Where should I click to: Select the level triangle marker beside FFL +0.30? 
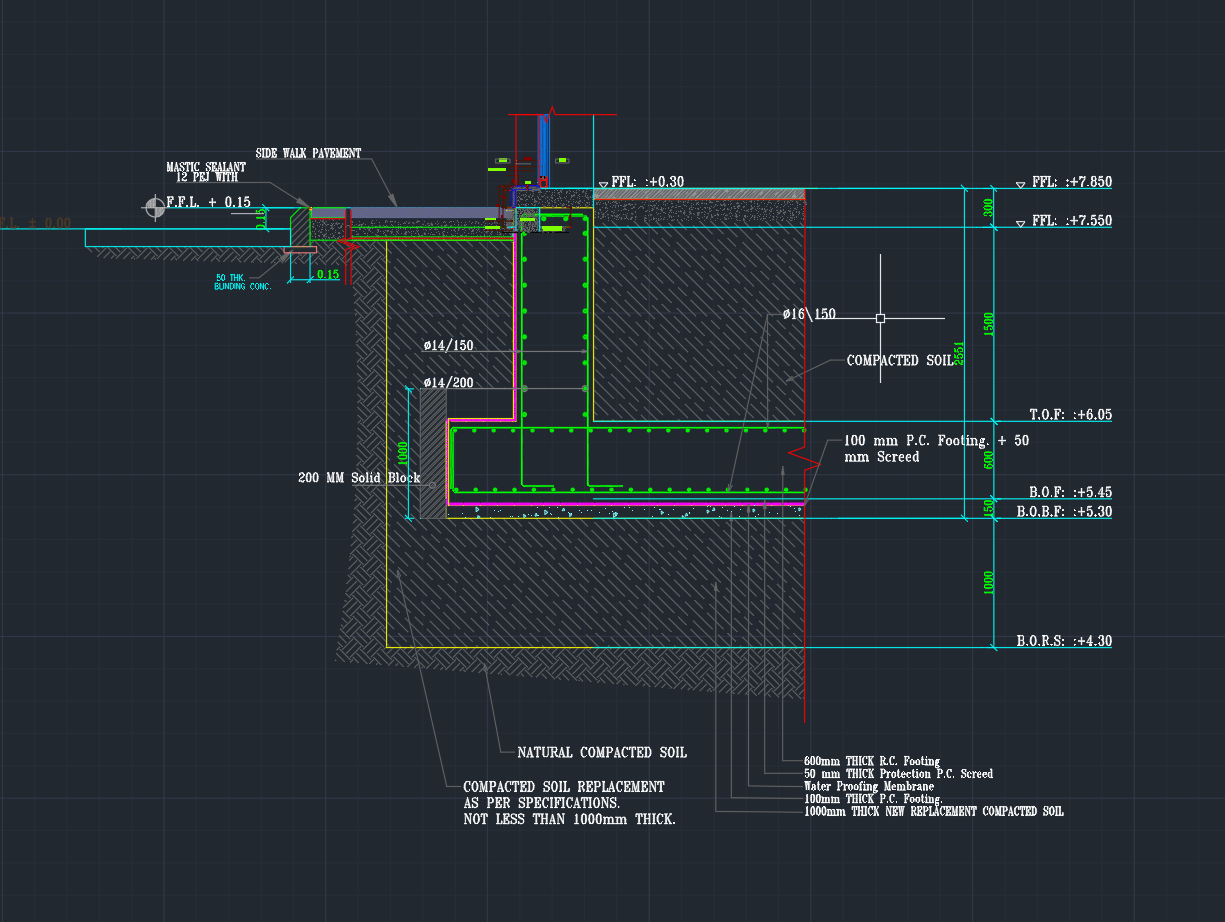[x=603, y=183]
